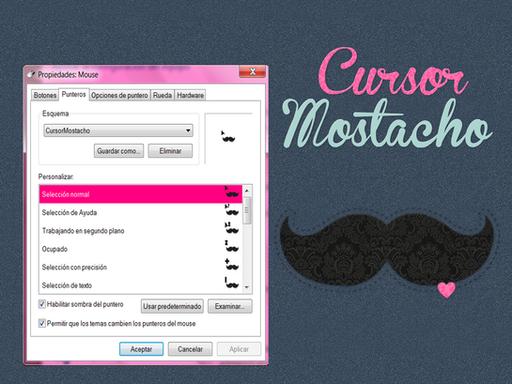Select the Selección normal row
The width and height of the screenshot is (512, 384).
pyautogui.click(x=140, y=194)
